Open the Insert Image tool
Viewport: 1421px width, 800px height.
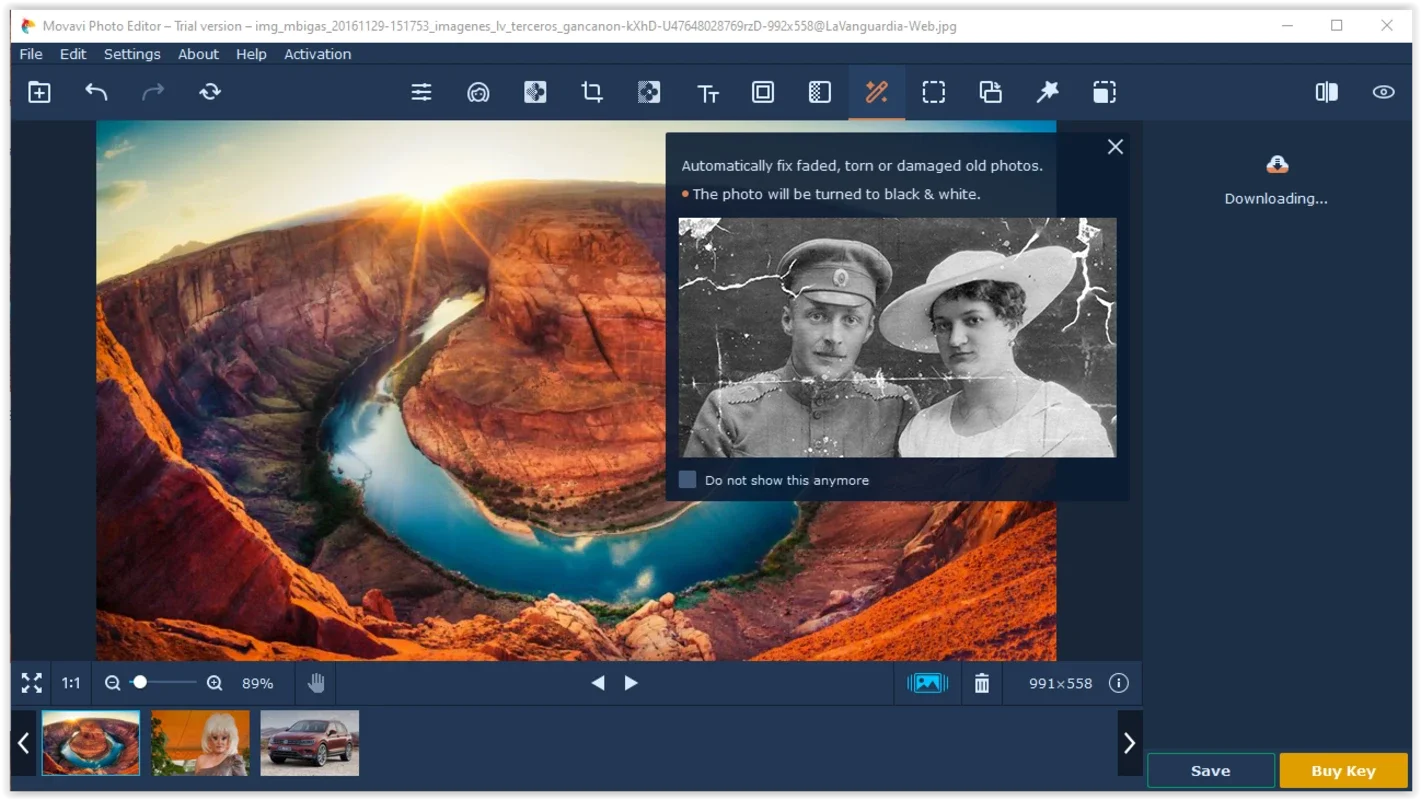(x=990, y=92)
